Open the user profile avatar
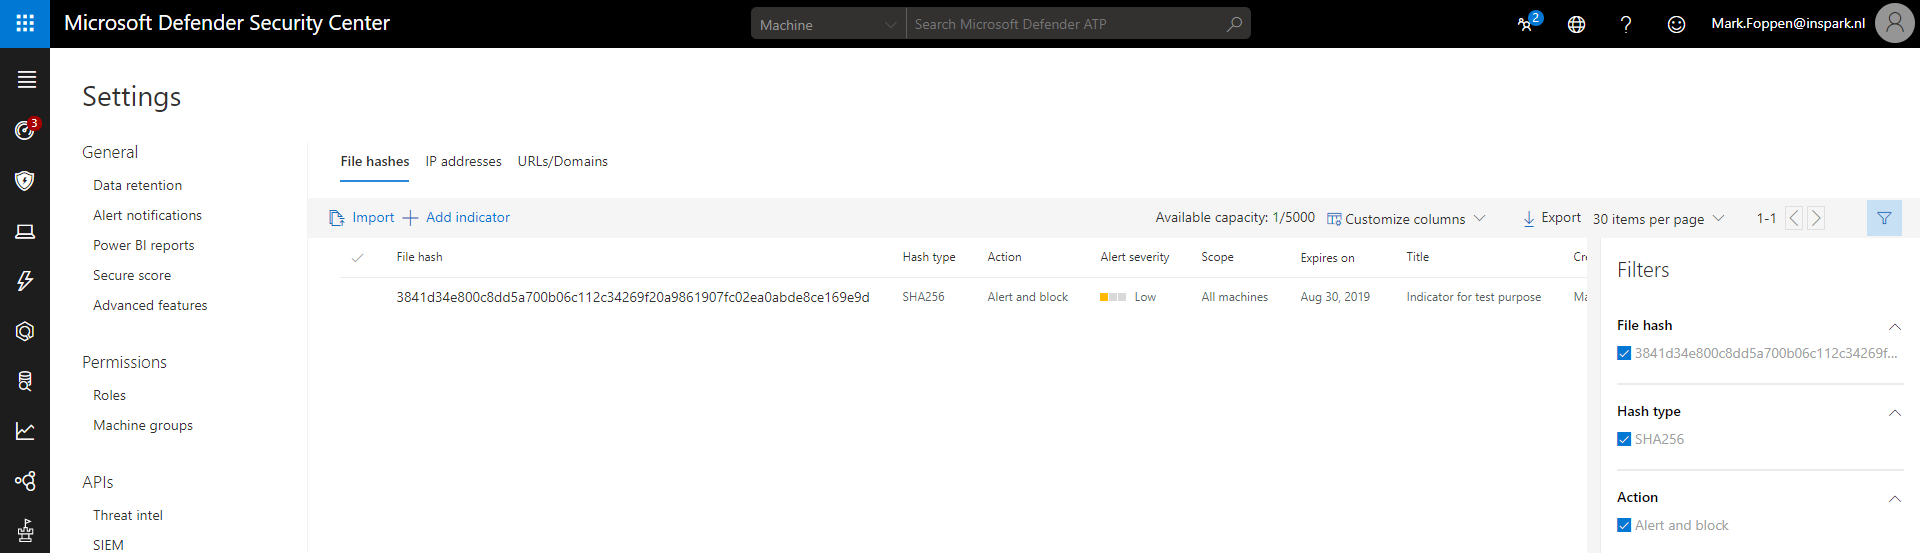This screenshot has height=553, width=1920. tap(1894, 23)
